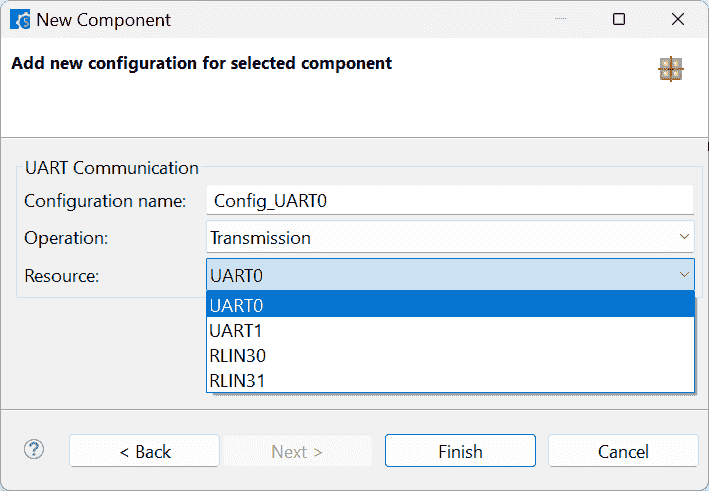Cancel the new component wizard
The width and height of the screenshot is (709, 491).
623,452
